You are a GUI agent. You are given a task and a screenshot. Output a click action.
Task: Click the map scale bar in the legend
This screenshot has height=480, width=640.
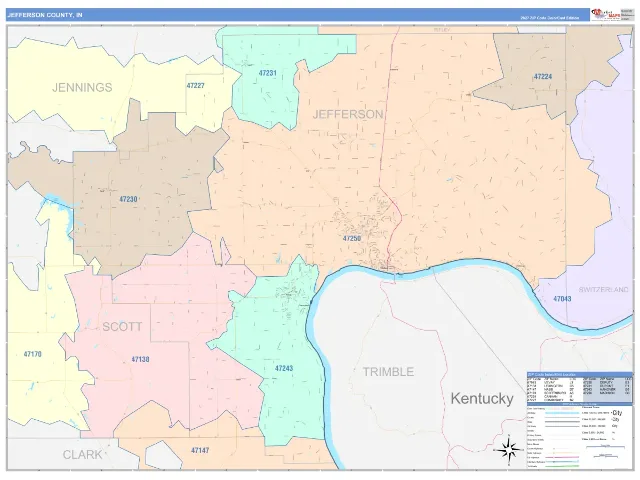(605, 447)
